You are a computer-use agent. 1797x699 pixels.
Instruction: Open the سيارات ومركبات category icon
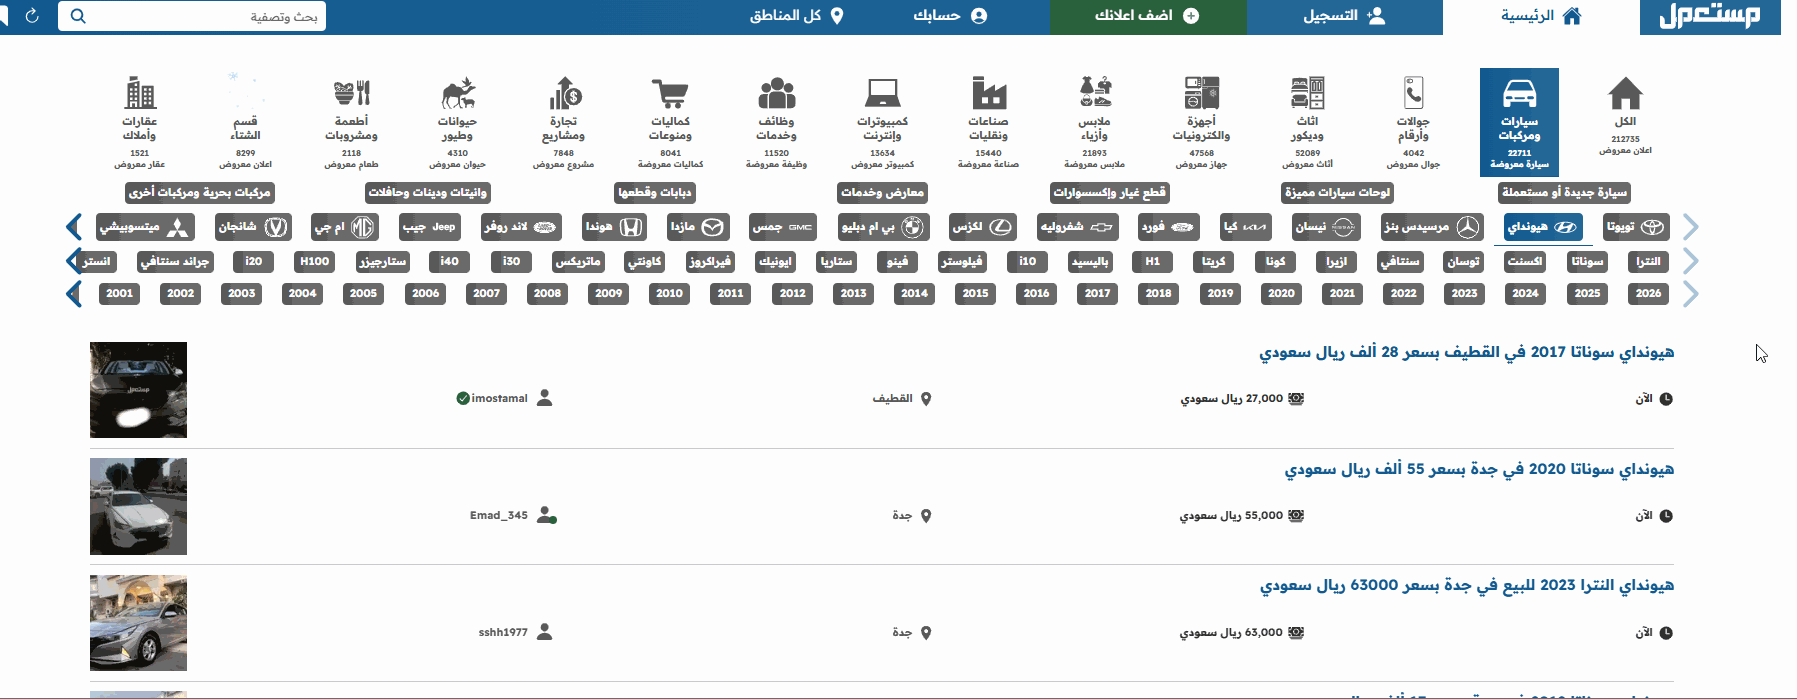[1519, 122]
